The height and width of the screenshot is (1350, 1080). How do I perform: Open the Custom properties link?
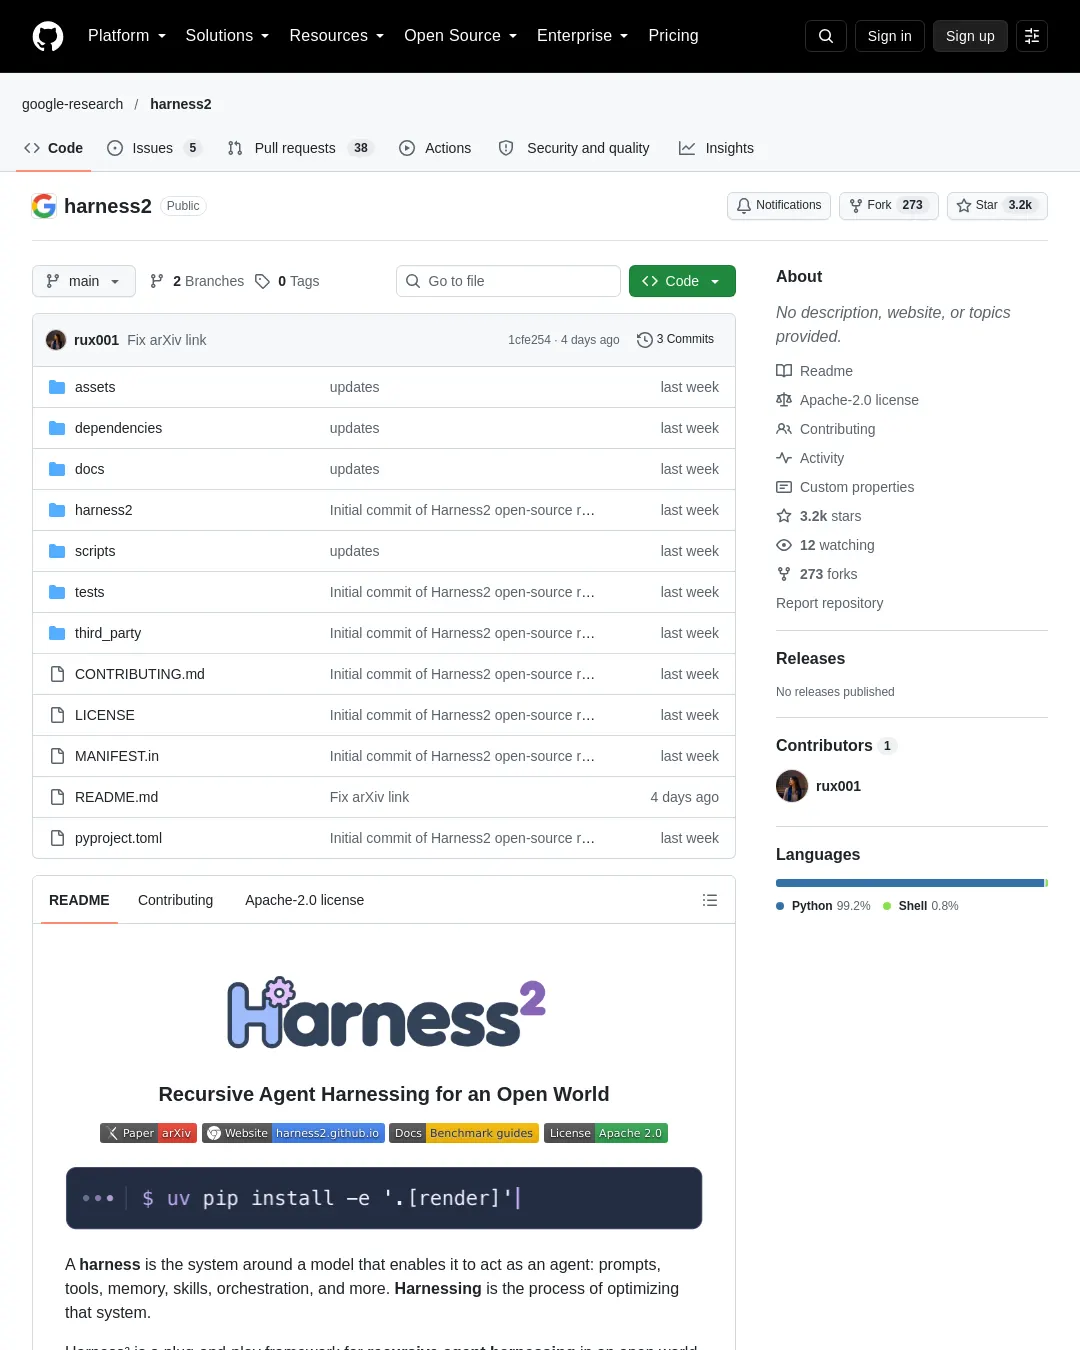coord(846,487)
